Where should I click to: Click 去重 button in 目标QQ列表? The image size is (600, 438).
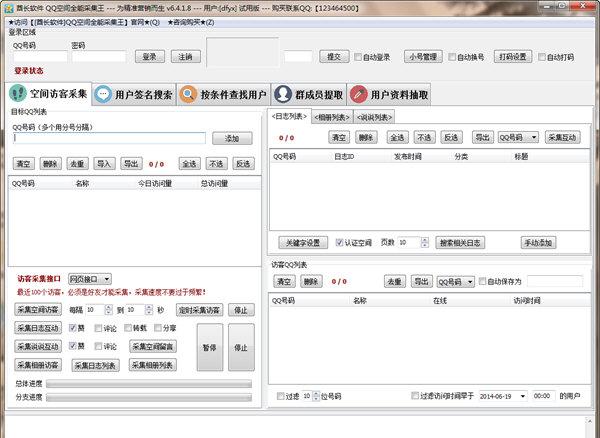point(77,164)
